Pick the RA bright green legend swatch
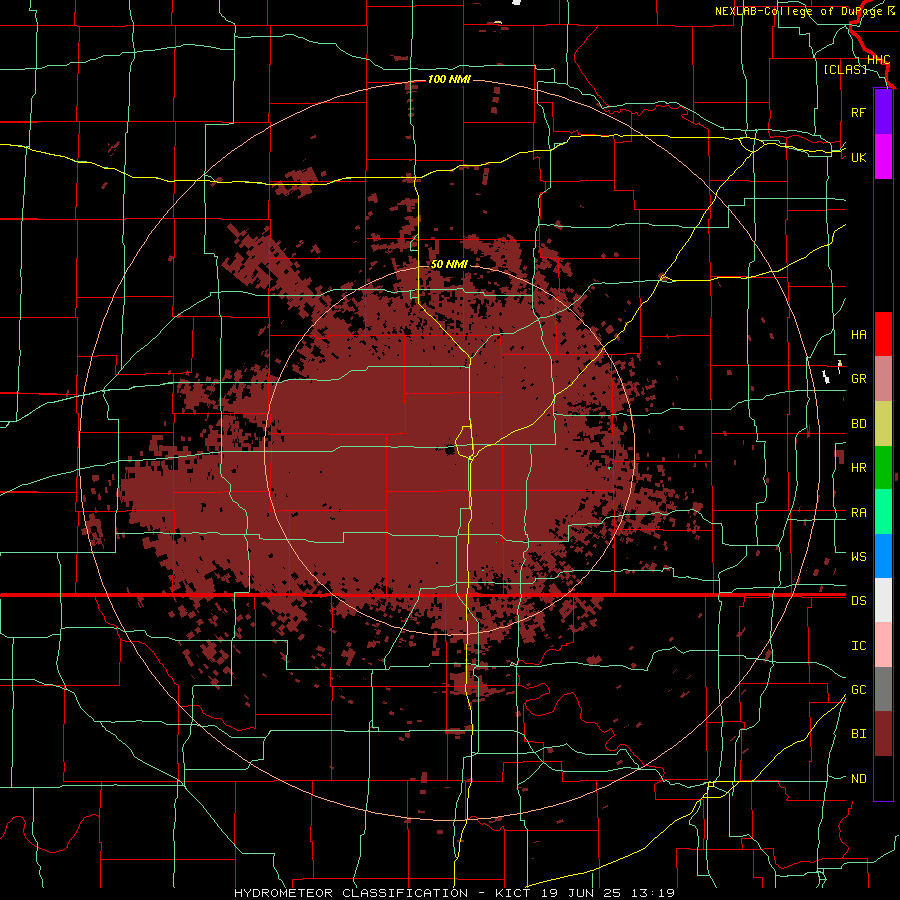Screen dimensions: 900x900 pyautogui.click(x=883, y=512)
